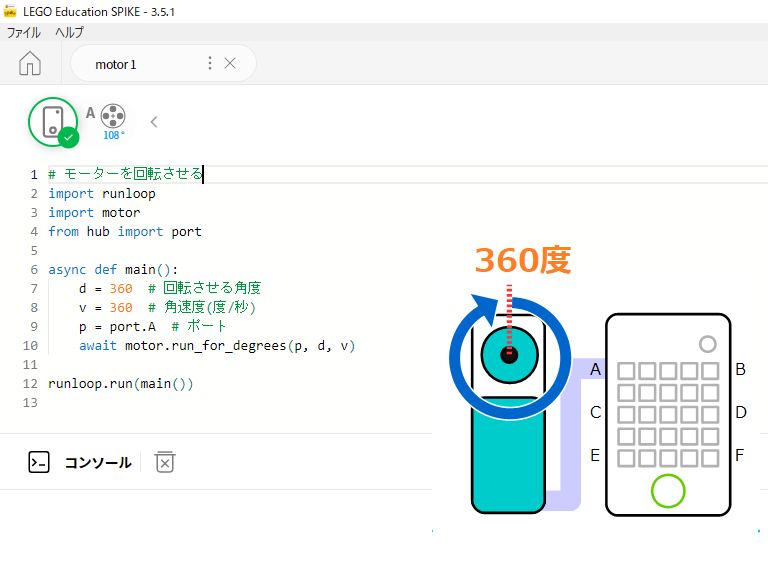Click the 'async def main():' line

113,269
